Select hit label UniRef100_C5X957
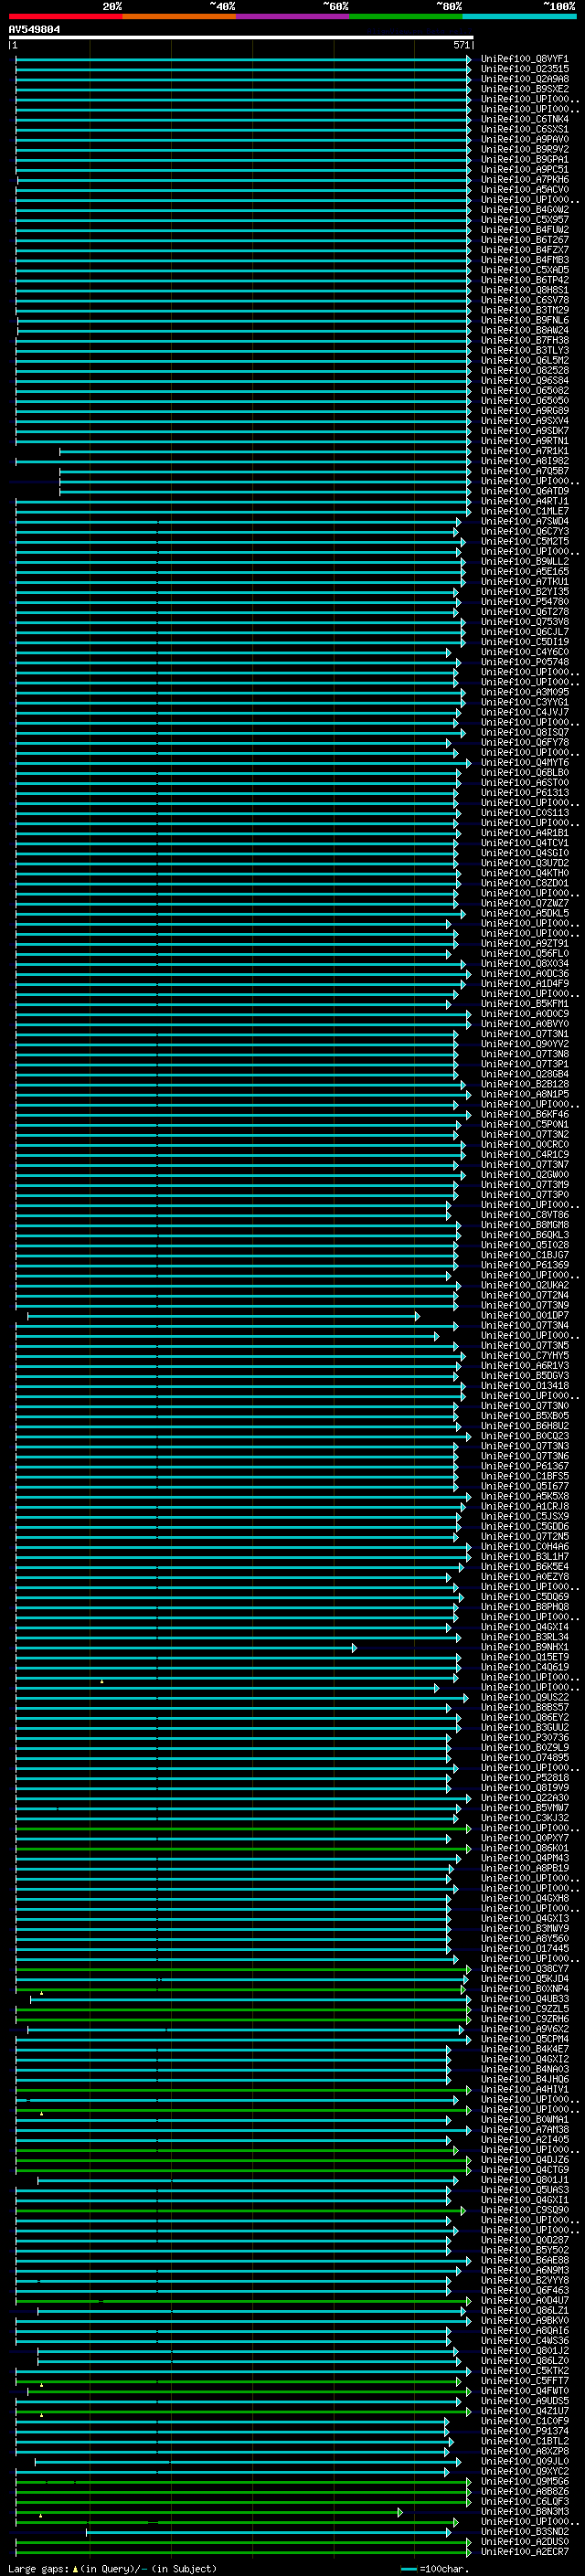Screen dimensions: 585x2576 coord(524,220)
